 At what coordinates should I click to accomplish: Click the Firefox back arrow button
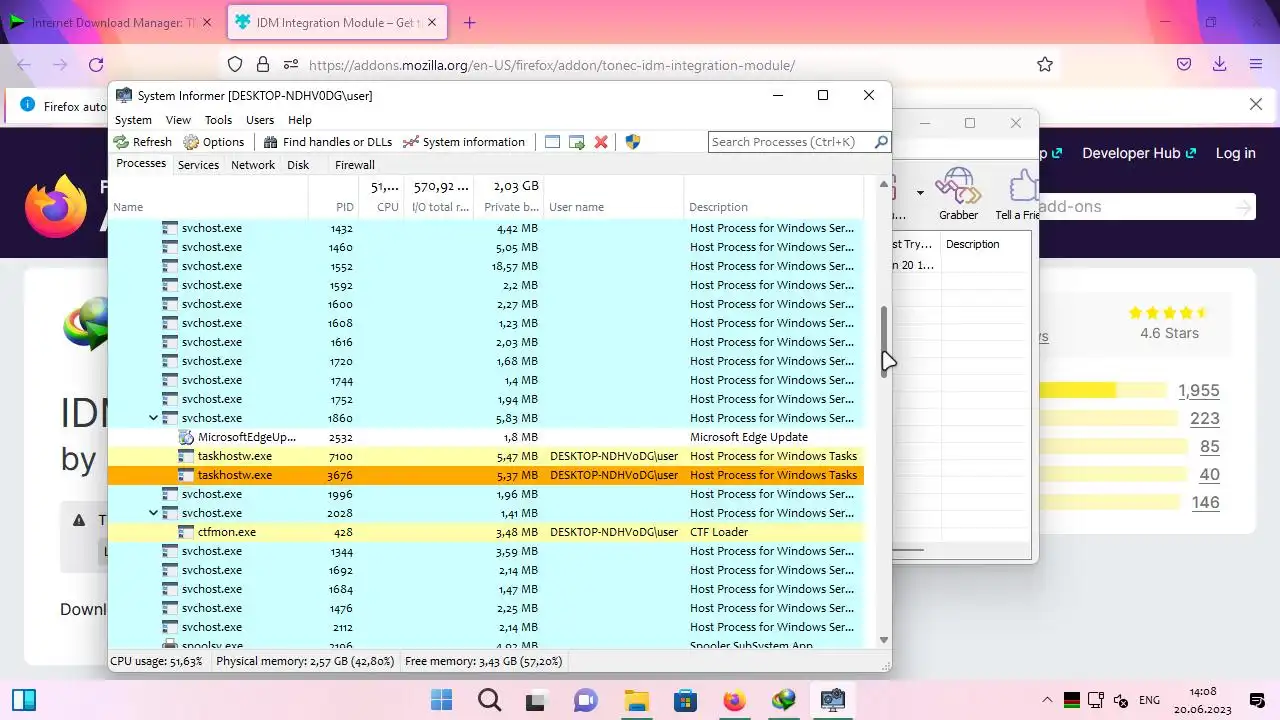click(24, 65)
